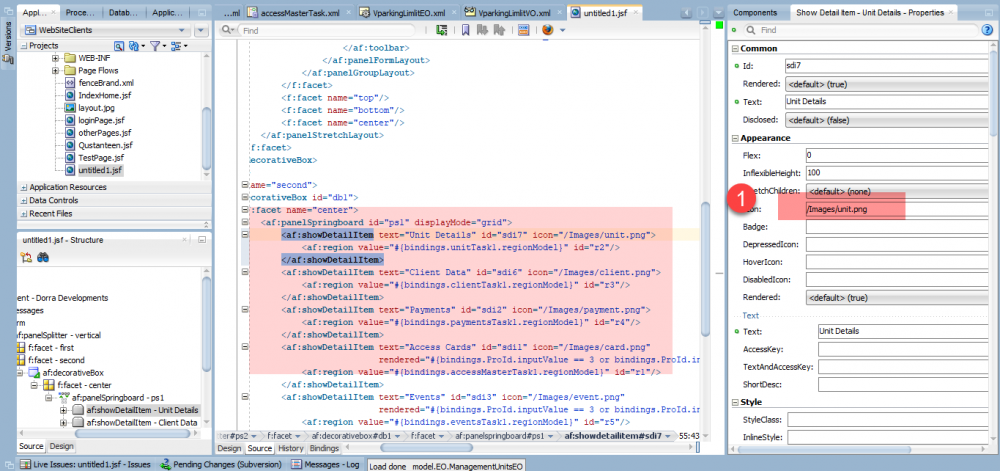Expand the Application Resources section

(24, 187)
